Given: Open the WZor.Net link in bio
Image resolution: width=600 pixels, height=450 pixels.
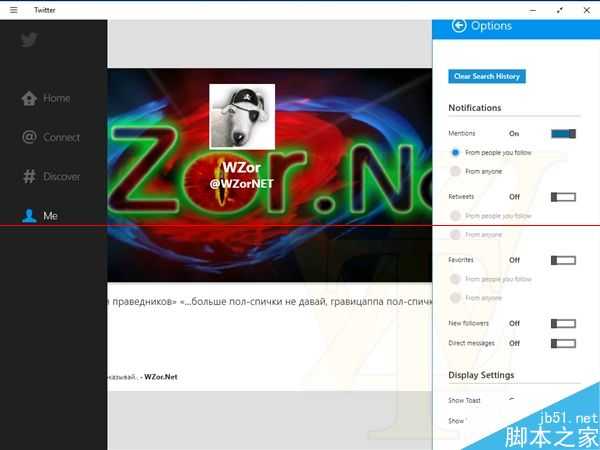Looking at the screenshot, I should [161, 377].
